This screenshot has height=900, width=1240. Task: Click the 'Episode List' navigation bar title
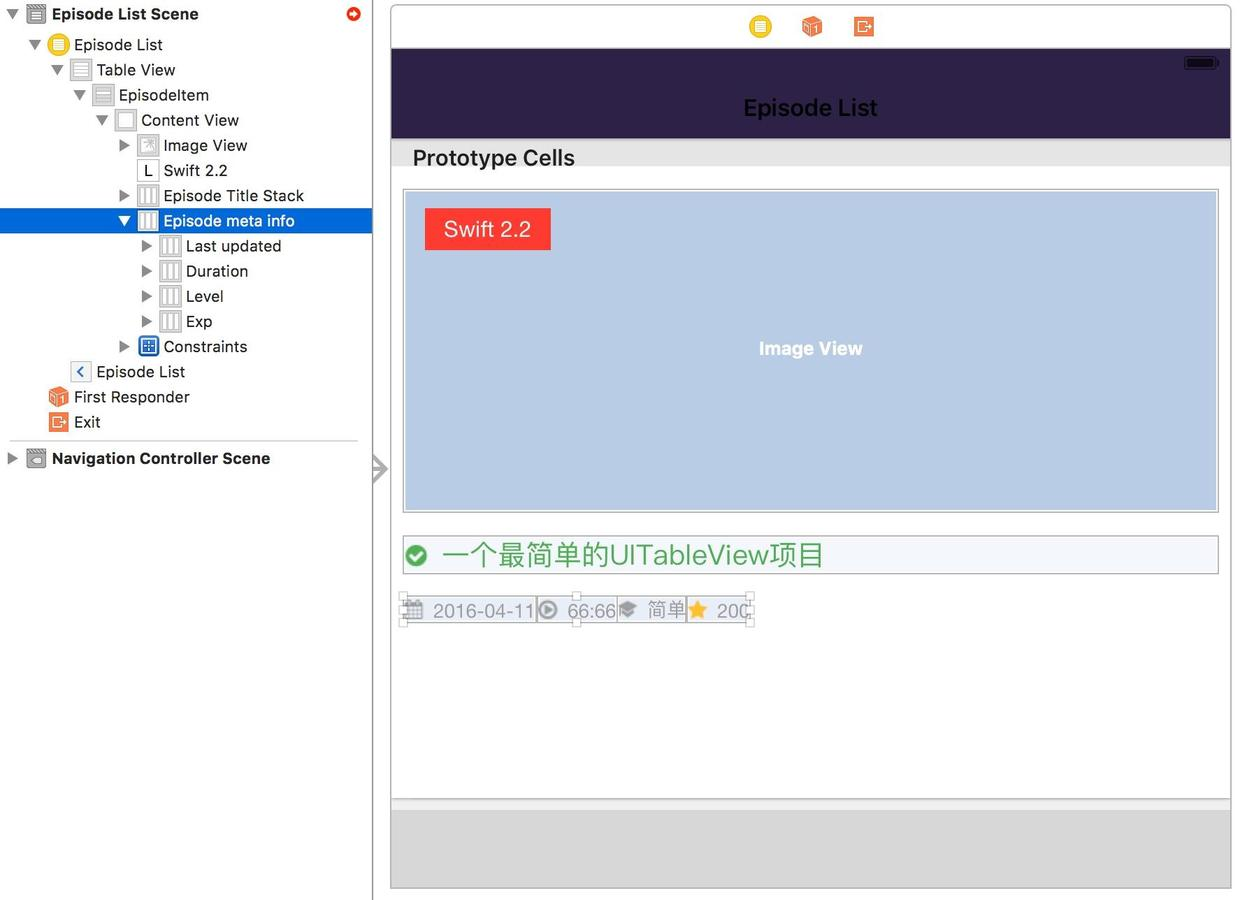click(810, 108)
